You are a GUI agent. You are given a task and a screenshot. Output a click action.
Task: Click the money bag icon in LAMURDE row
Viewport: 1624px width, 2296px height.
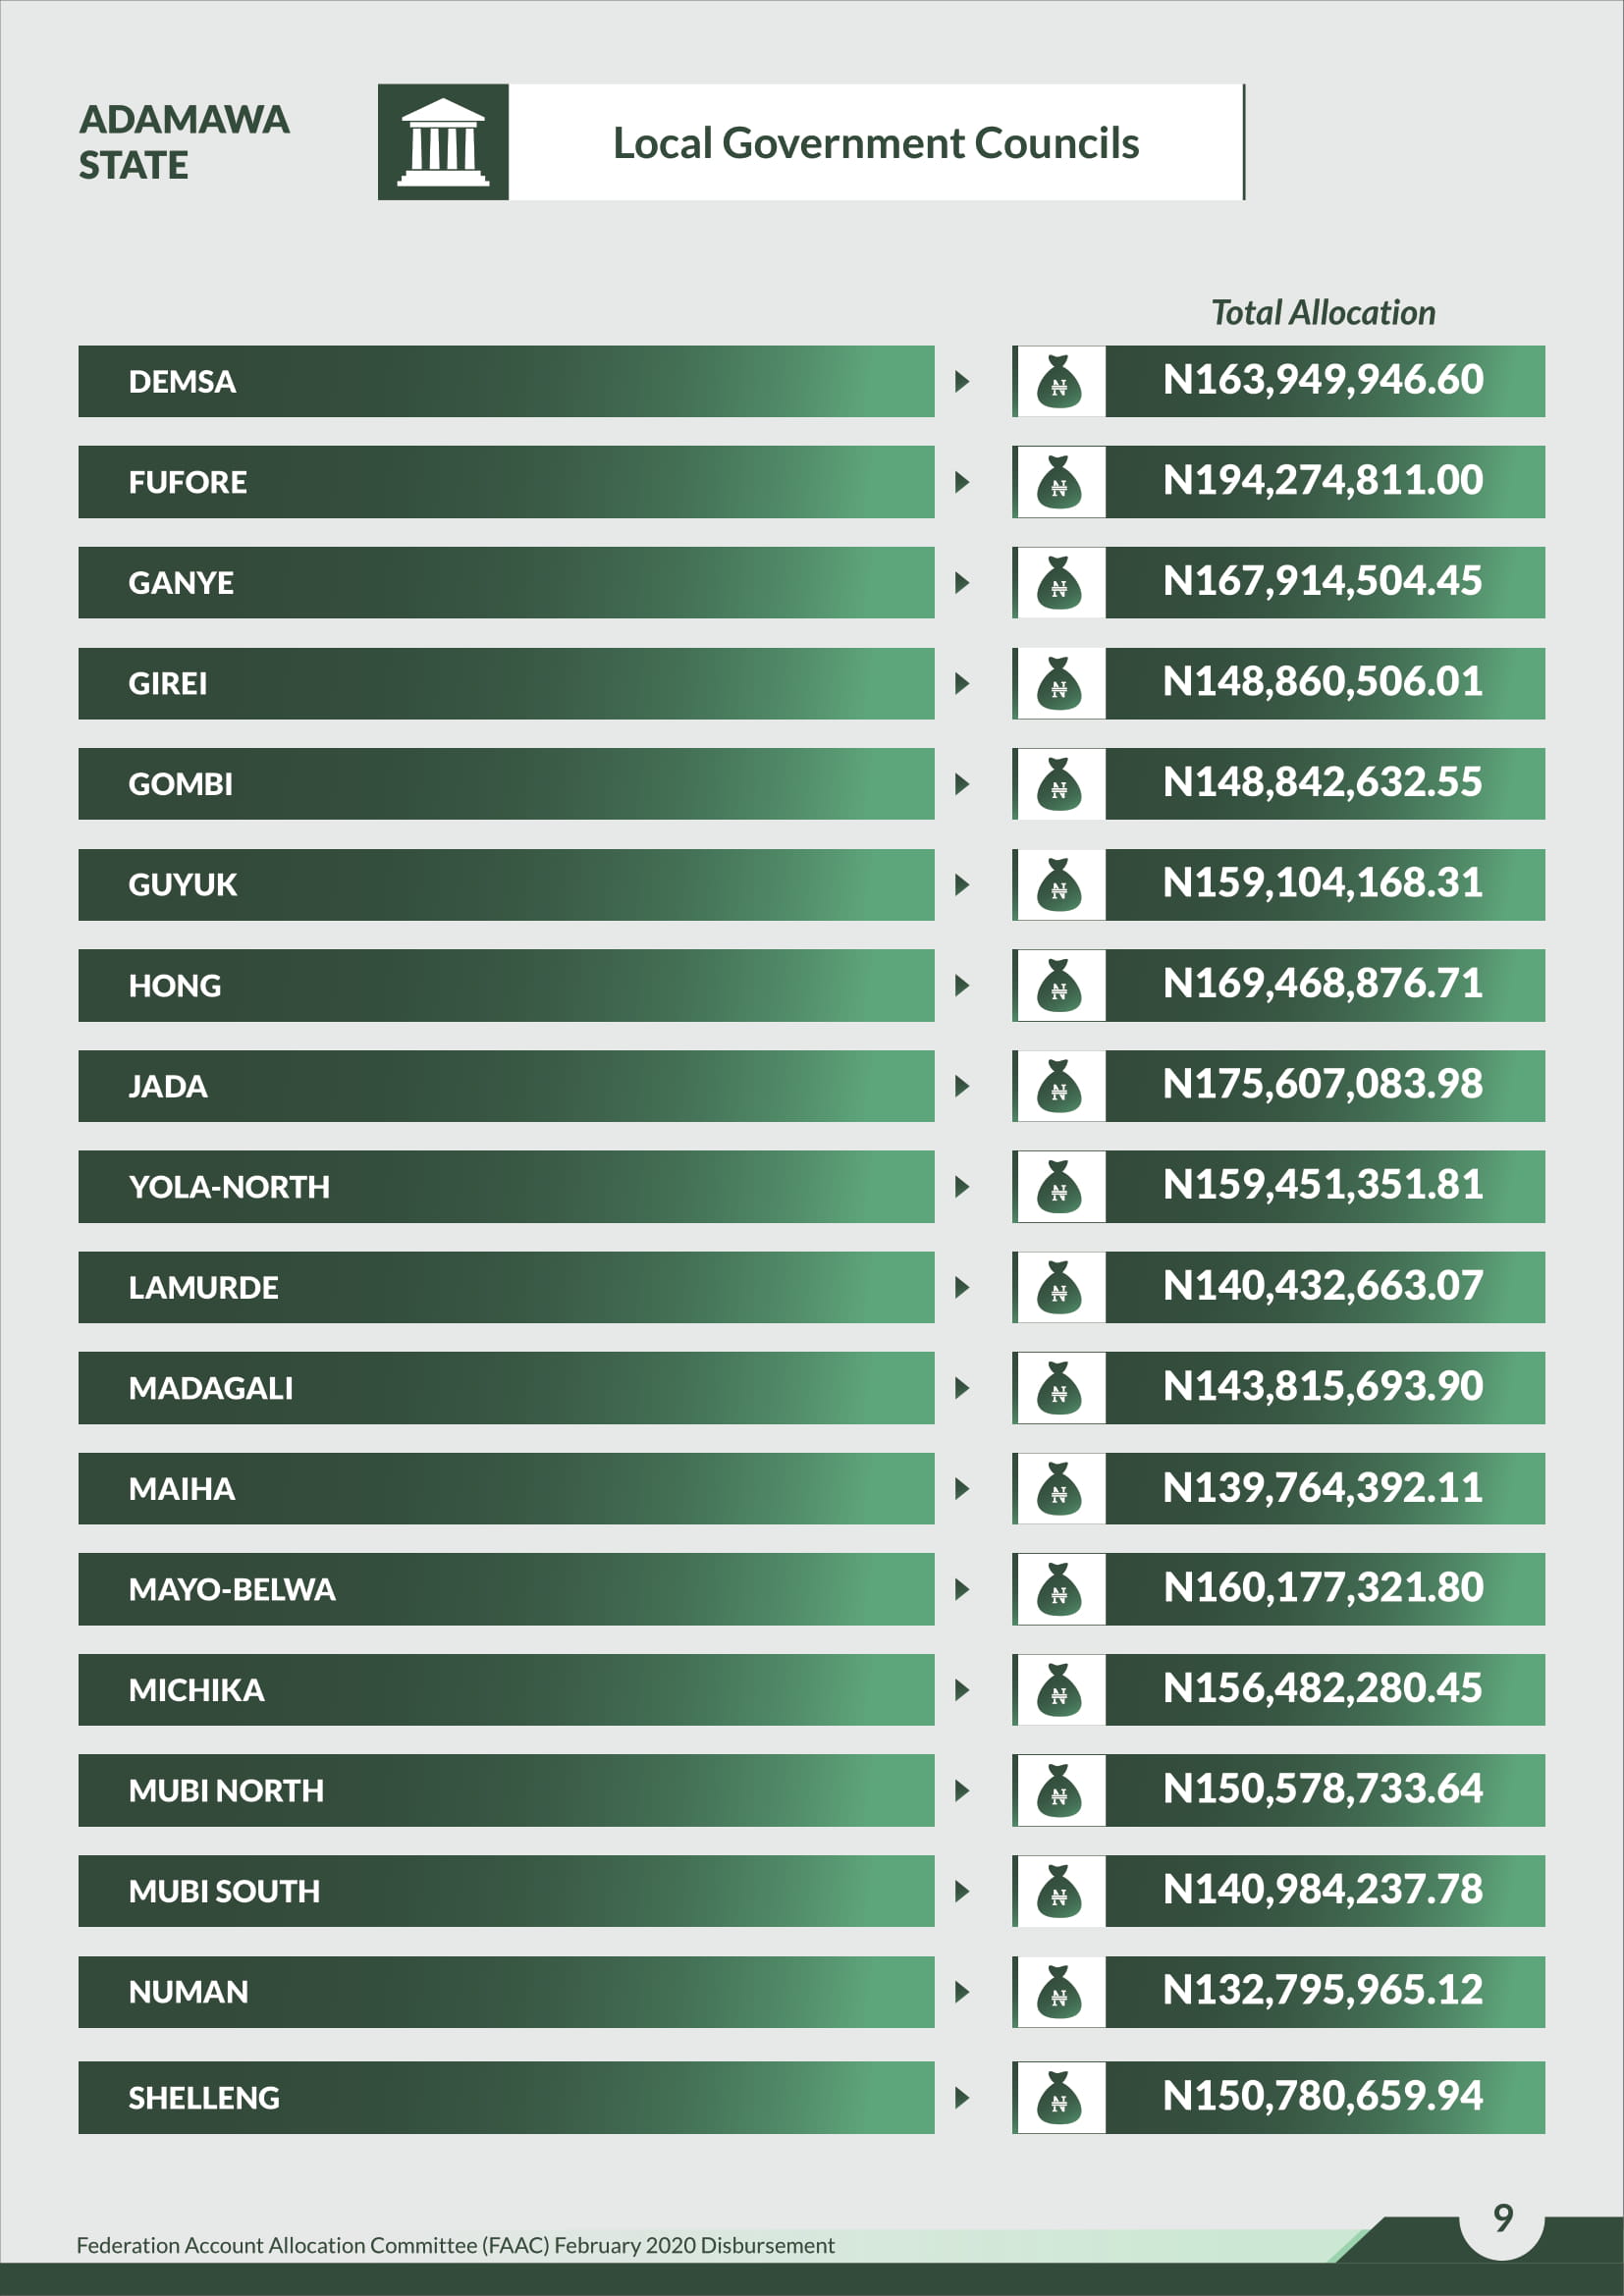[1059, 1287]
